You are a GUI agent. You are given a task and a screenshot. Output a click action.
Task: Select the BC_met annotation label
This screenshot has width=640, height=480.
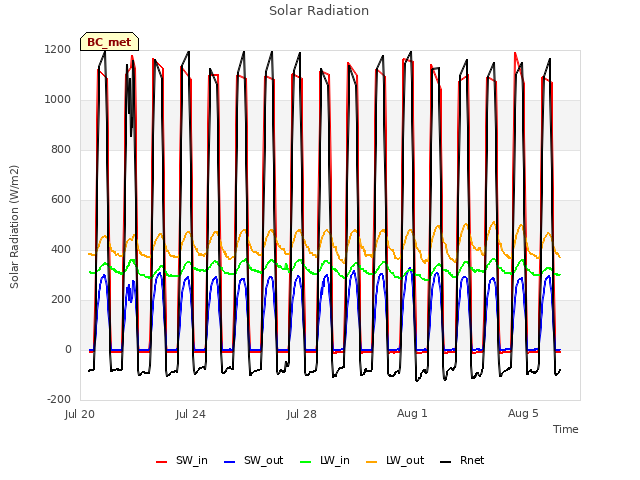coord(109,42)
